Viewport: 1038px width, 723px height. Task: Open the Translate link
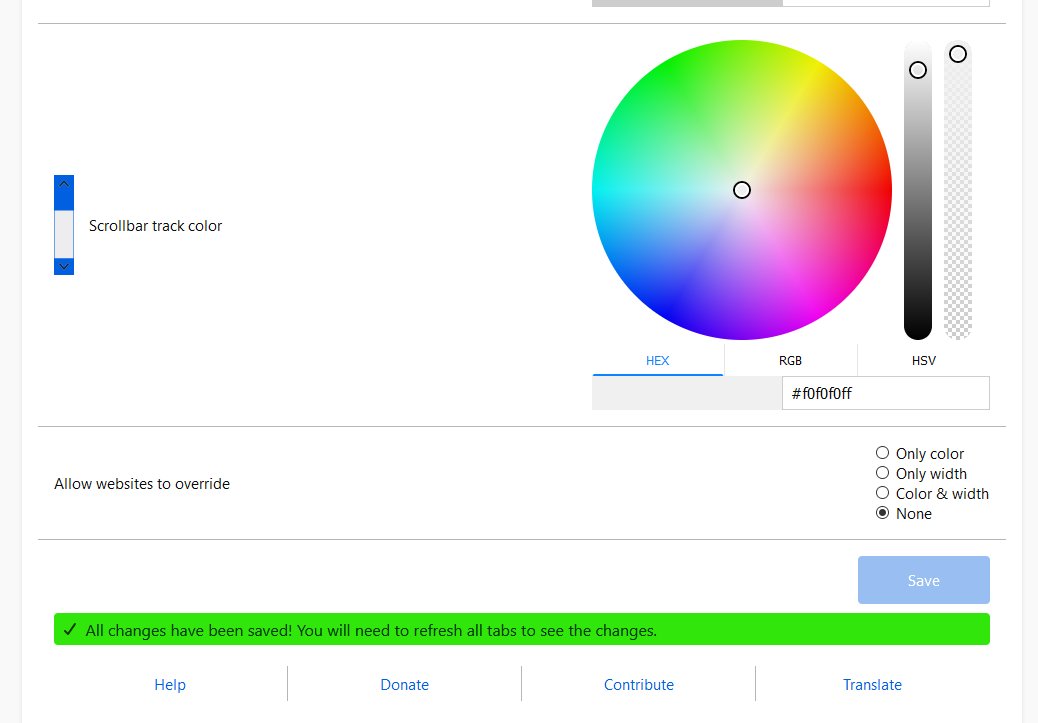pyautogui.click(x=873, y=685)
